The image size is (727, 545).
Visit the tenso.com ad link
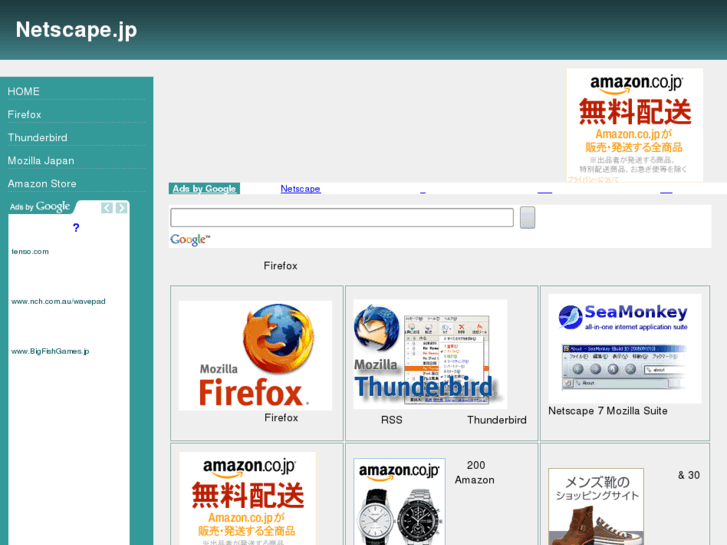point(30,251)
